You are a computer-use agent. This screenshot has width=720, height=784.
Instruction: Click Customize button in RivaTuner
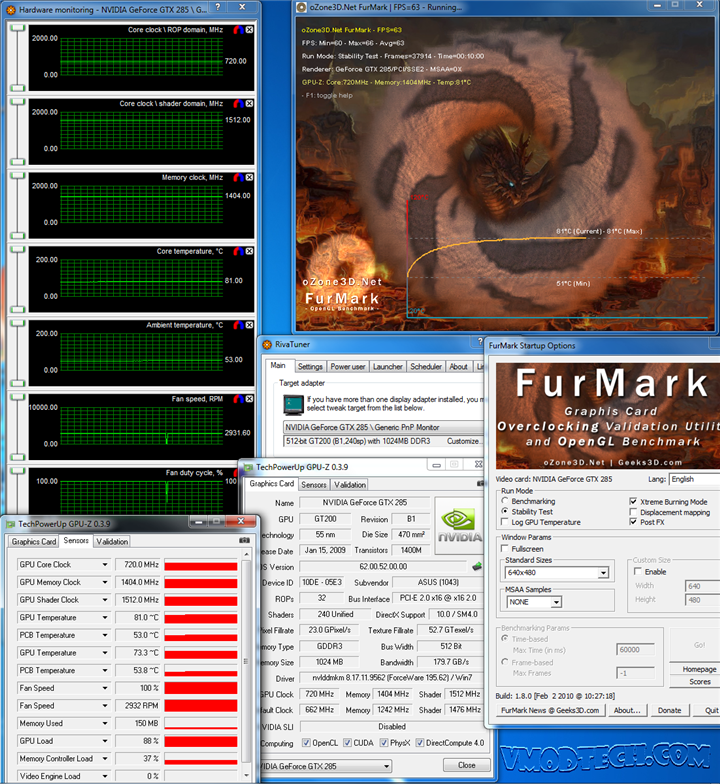tap(463, 441)
